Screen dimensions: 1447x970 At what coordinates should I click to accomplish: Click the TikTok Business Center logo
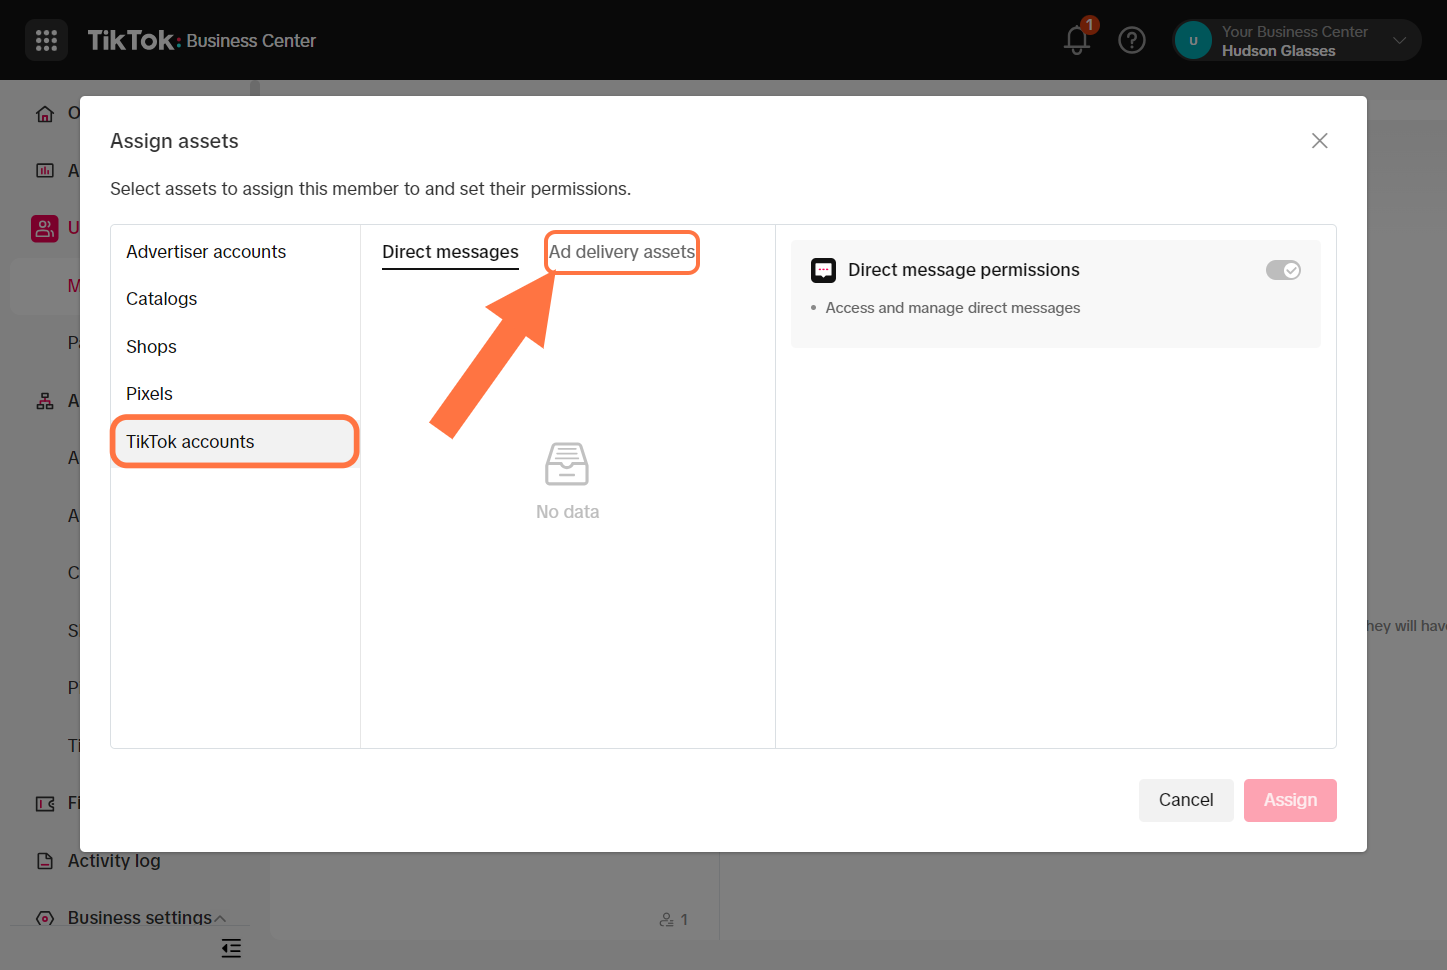(x=131, y=39)
